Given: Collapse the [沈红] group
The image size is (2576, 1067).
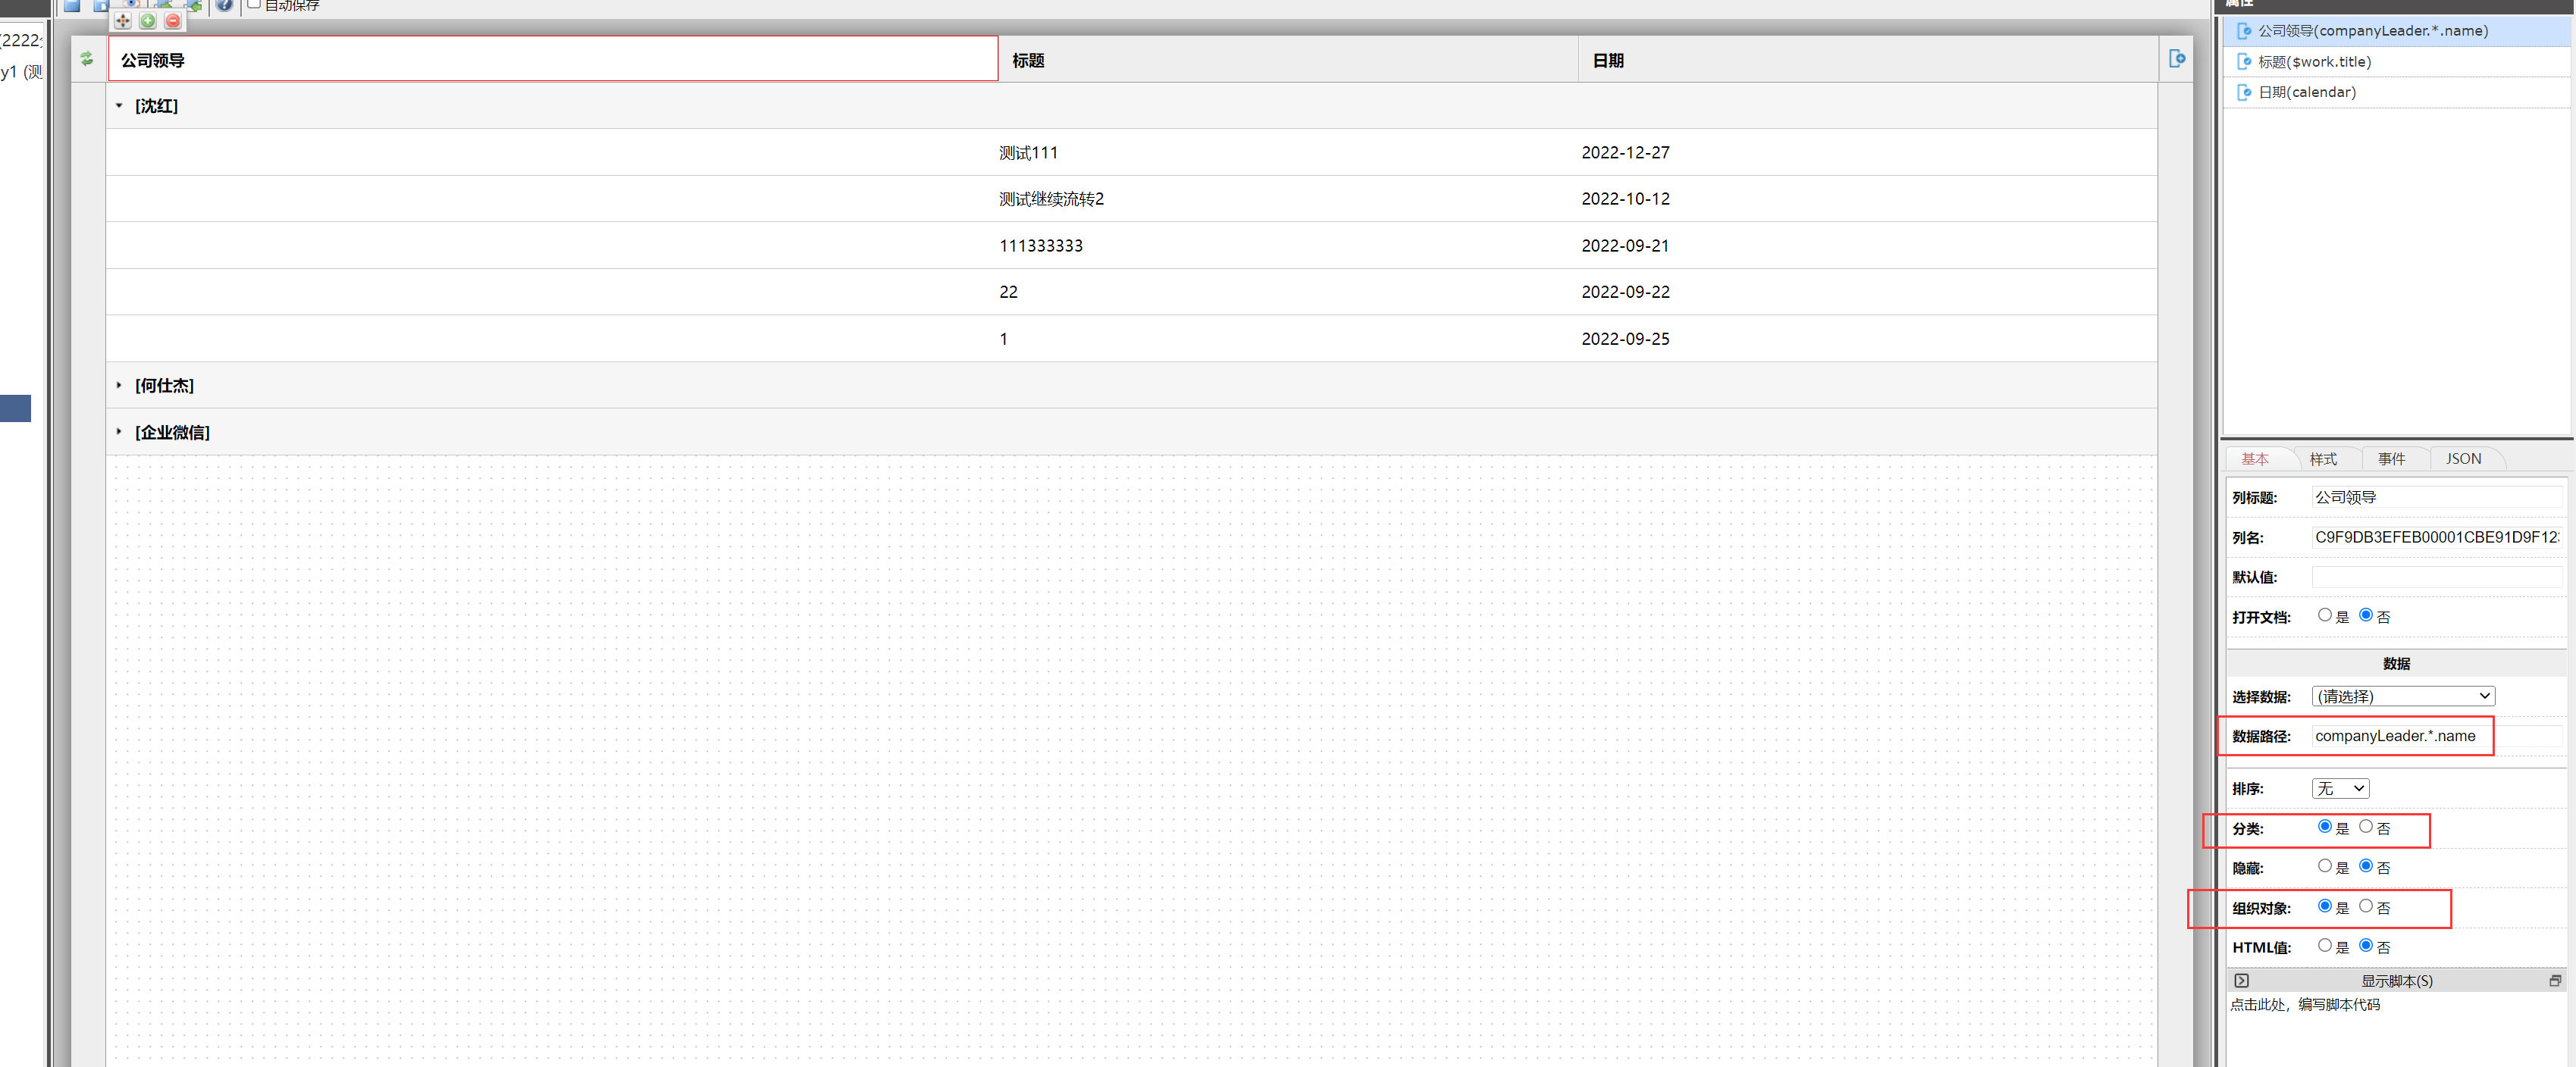Looking at the screenshot, I should pyautogui.click(x=119, y=106).
